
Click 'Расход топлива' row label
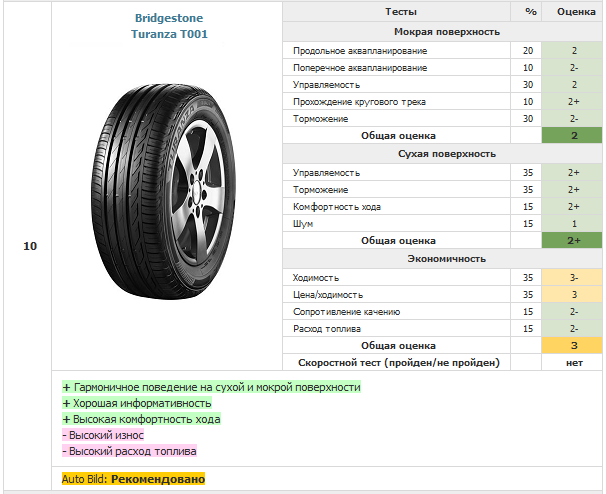point(327,329)
